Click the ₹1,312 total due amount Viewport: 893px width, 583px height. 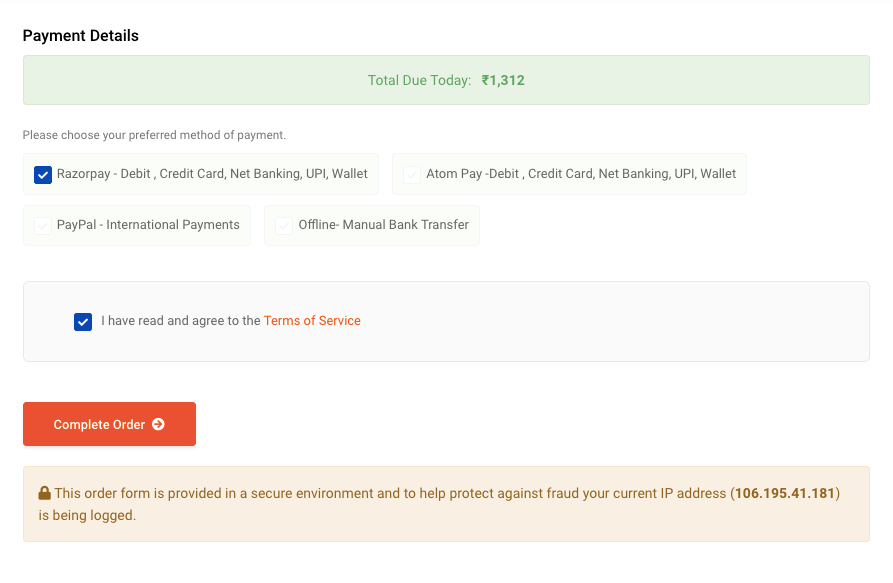pyautogui.click(x=503, y=81)
